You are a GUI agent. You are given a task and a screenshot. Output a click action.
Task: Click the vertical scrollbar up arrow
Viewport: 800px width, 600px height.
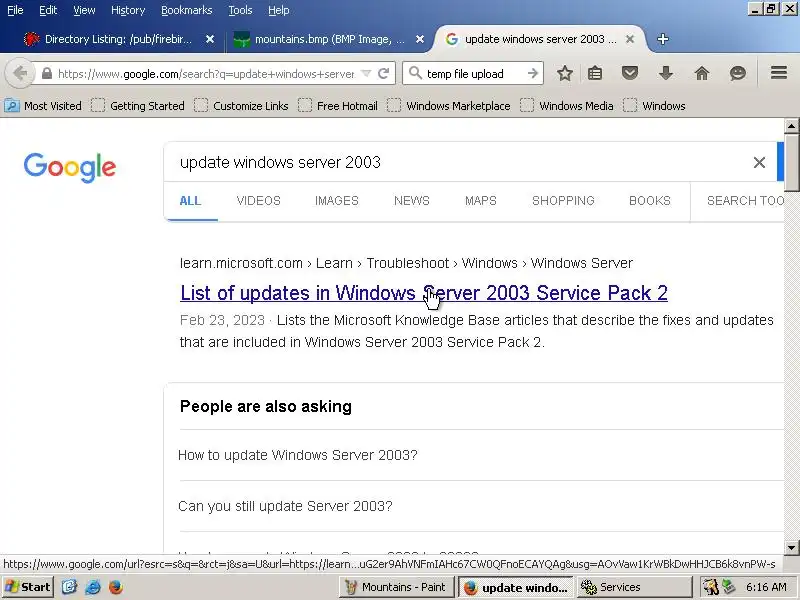click(791, 125)
